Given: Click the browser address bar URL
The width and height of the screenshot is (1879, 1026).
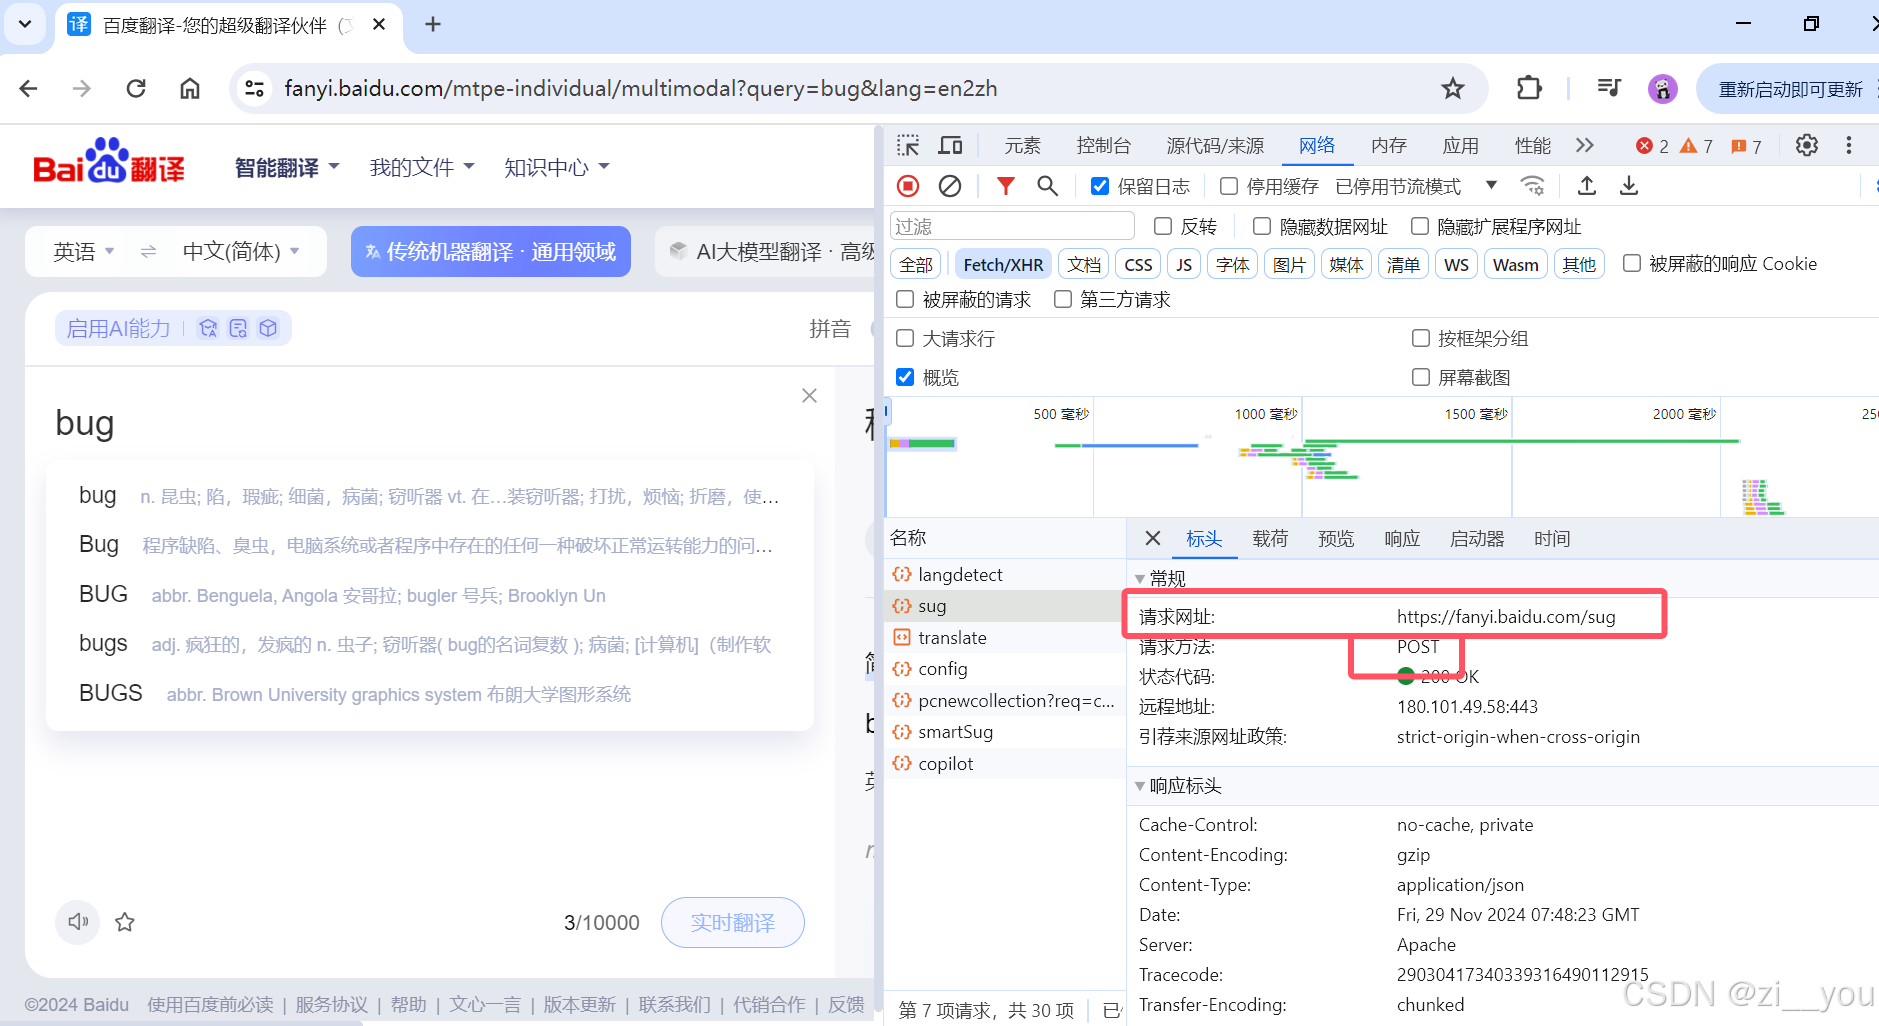Looking at the screenshot, I should 640,89.
